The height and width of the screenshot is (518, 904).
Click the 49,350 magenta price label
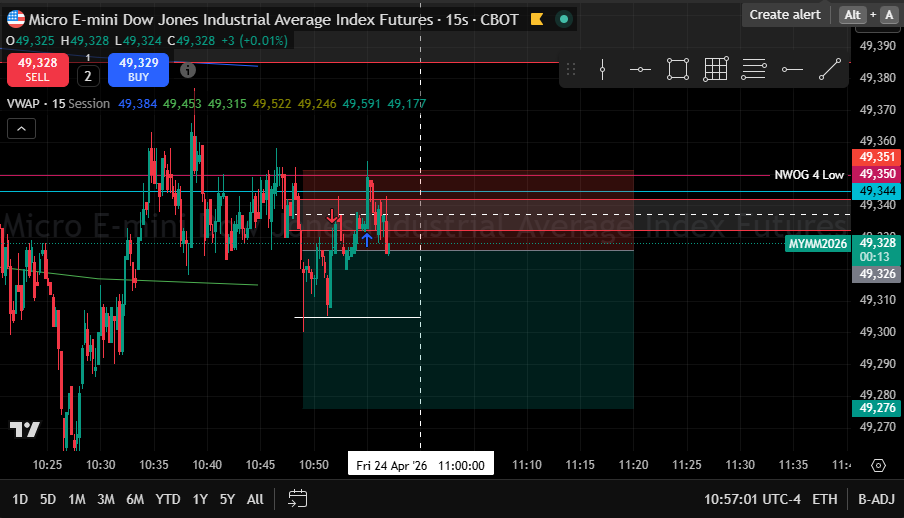point(876,174)
